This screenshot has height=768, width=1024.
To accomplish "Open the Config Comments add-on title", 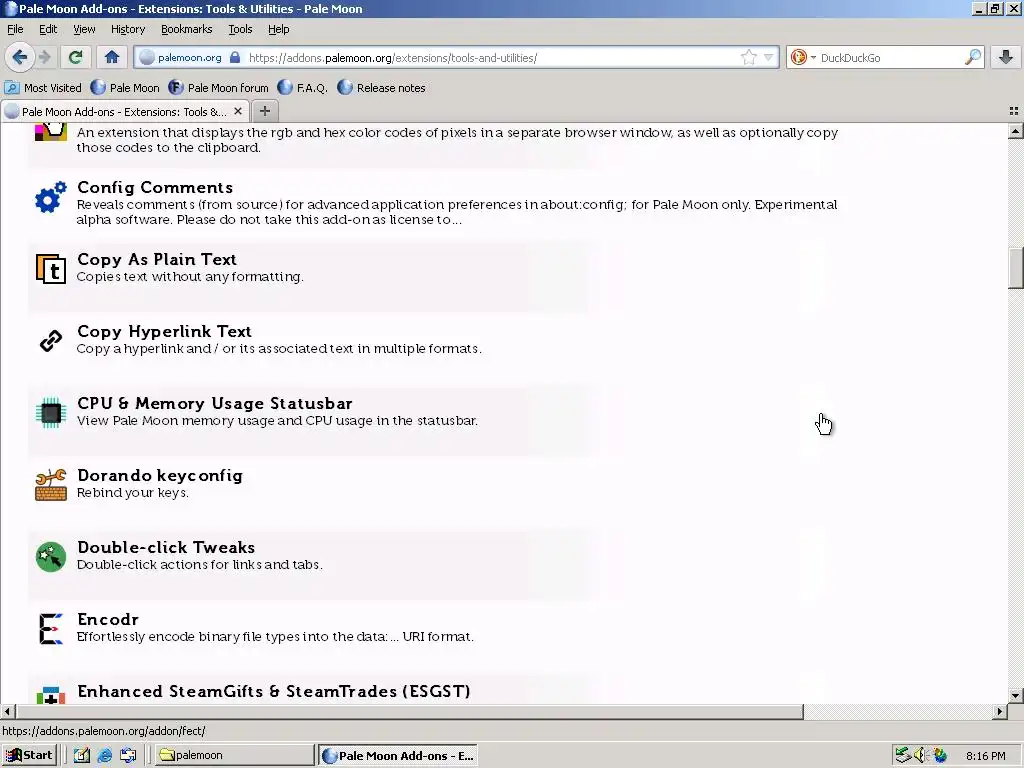I will pyautogui.click(x=155, y=187).
